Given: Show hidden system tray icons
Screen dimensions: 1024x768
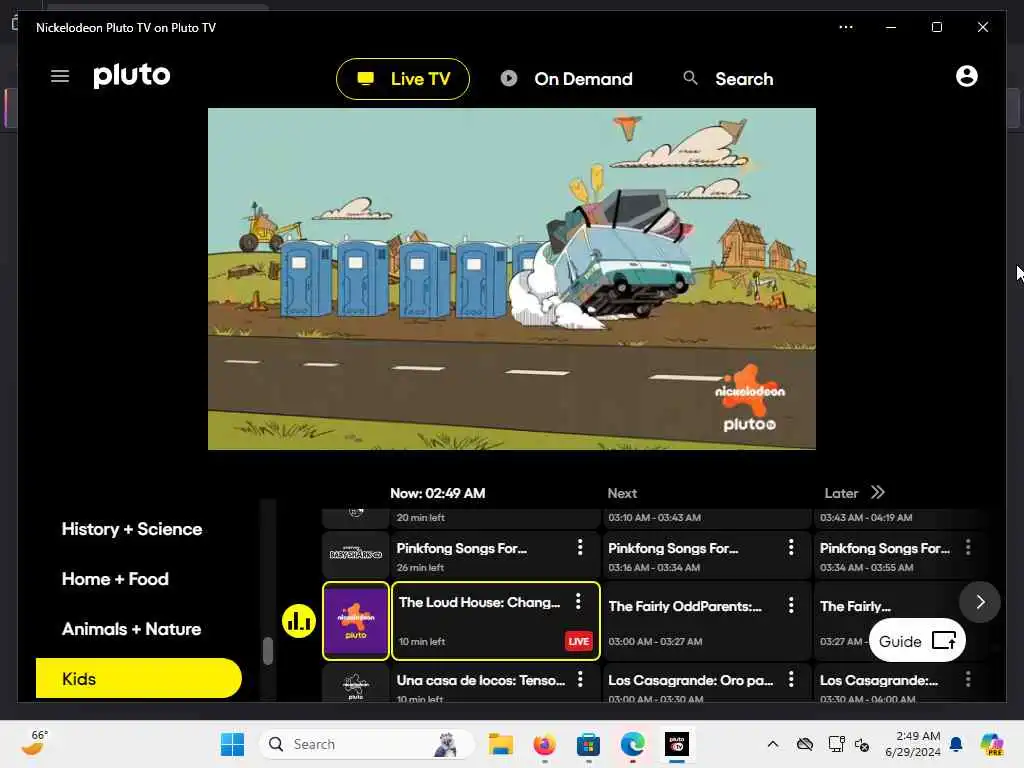Looking at the screenshot, I should (x=773, y=744).
